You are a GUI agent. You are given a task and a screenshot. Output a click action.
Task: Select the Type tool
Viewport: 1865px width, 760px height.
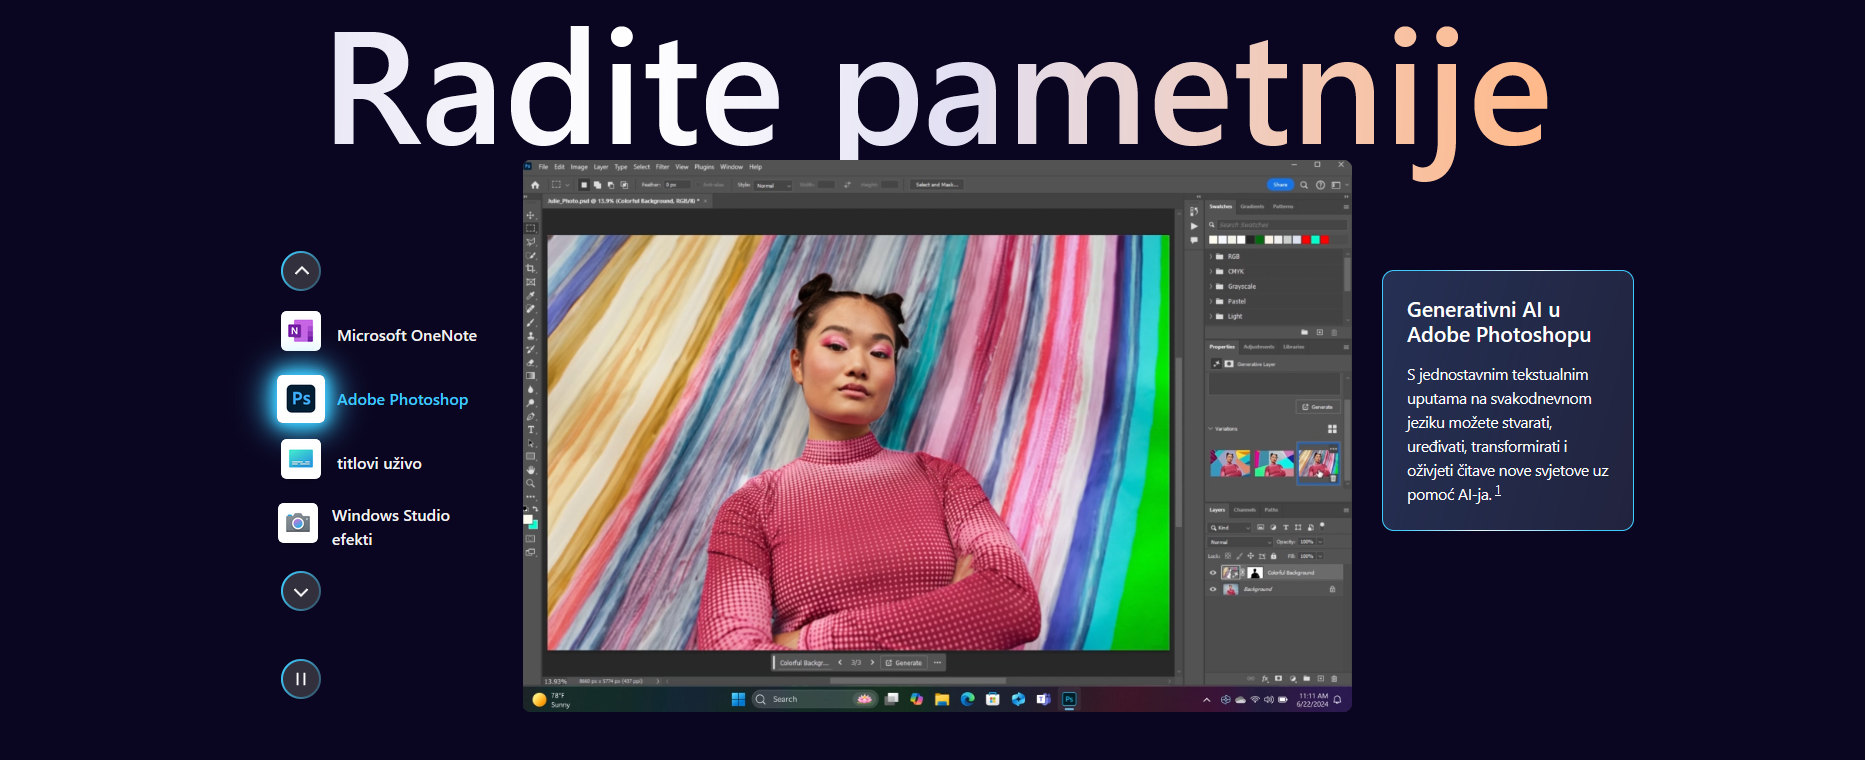click(531, 431)
